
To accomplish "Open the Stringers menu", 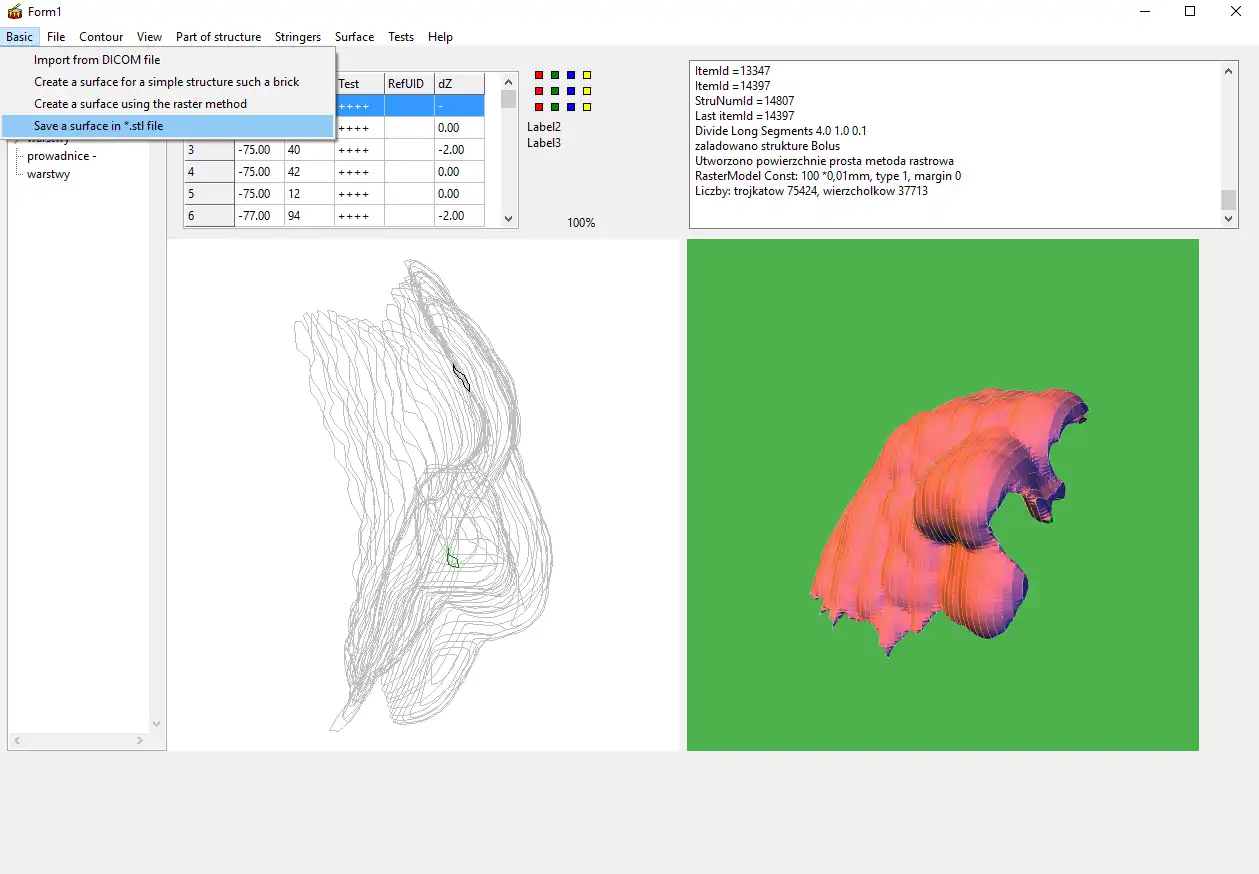I will pos(298,37).
